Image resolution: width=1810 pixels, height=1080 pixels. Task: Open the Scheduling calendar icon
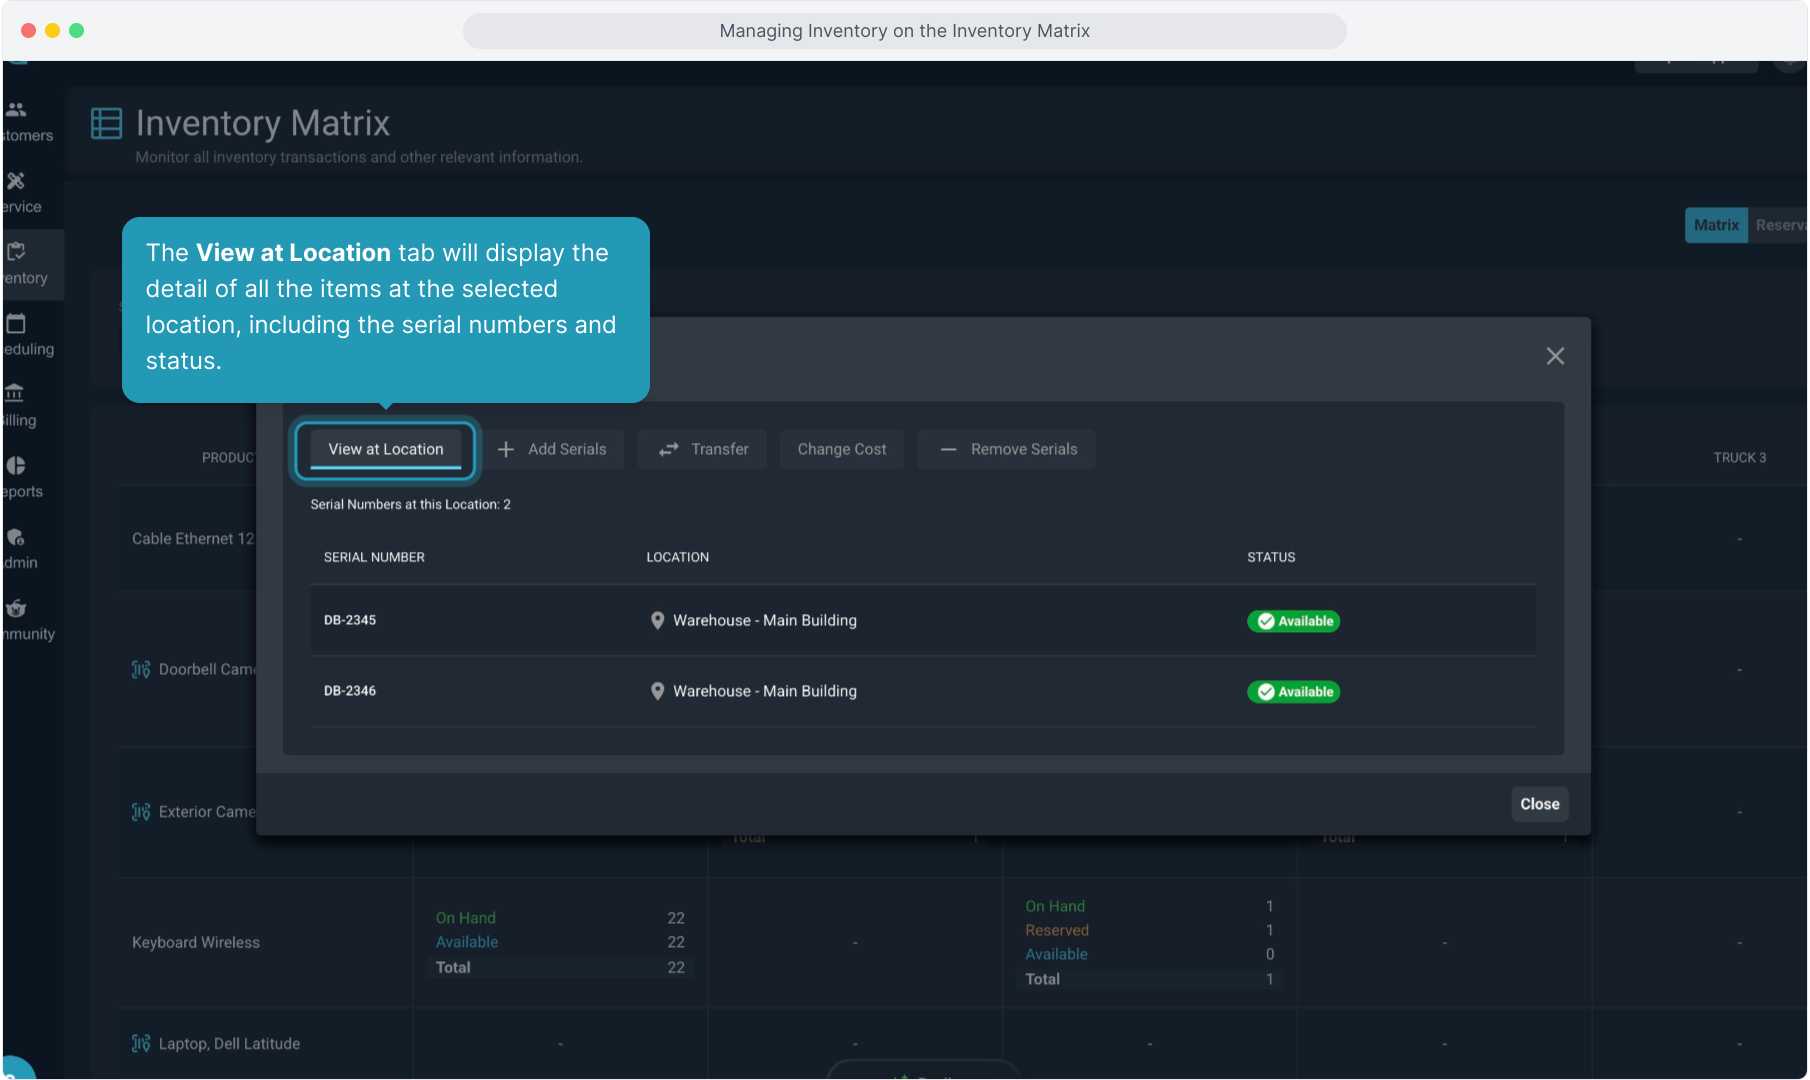(16, 323)
